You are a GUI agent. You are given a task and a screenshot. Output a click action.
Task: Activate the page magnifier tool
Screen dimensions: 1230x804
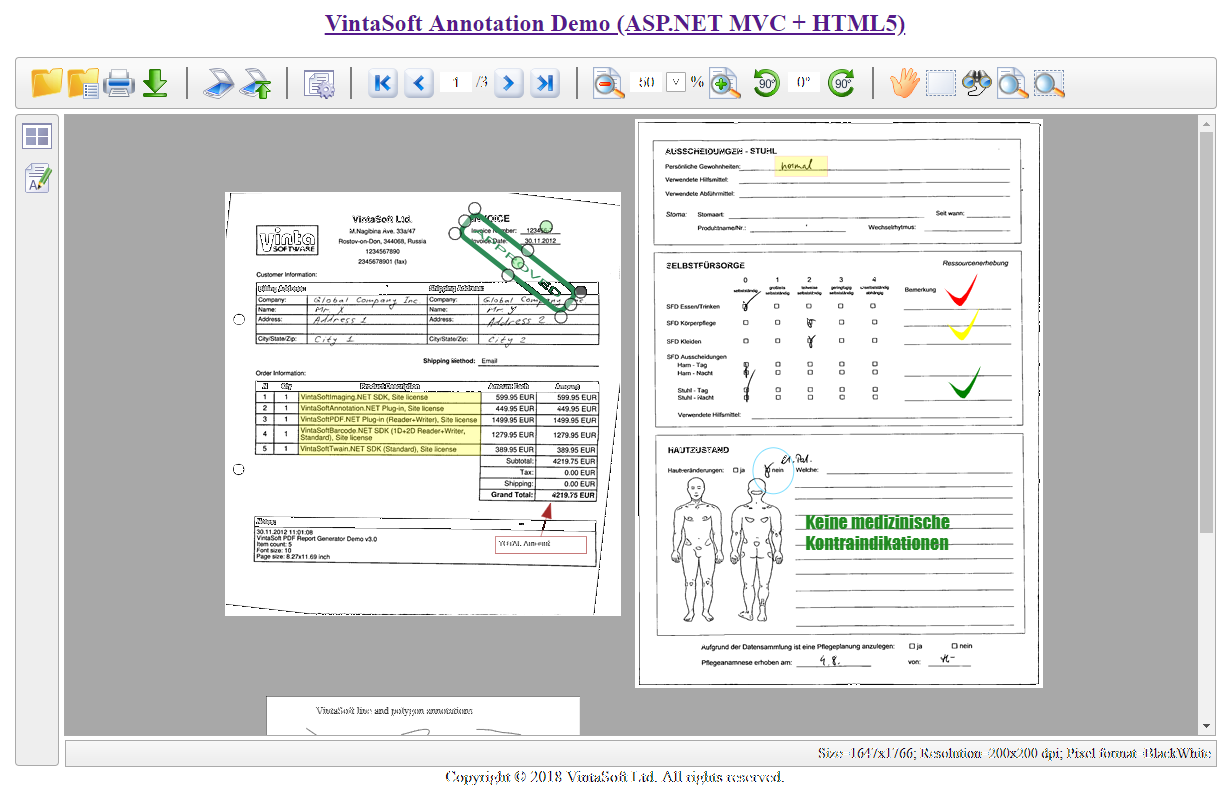(1013, 83)
